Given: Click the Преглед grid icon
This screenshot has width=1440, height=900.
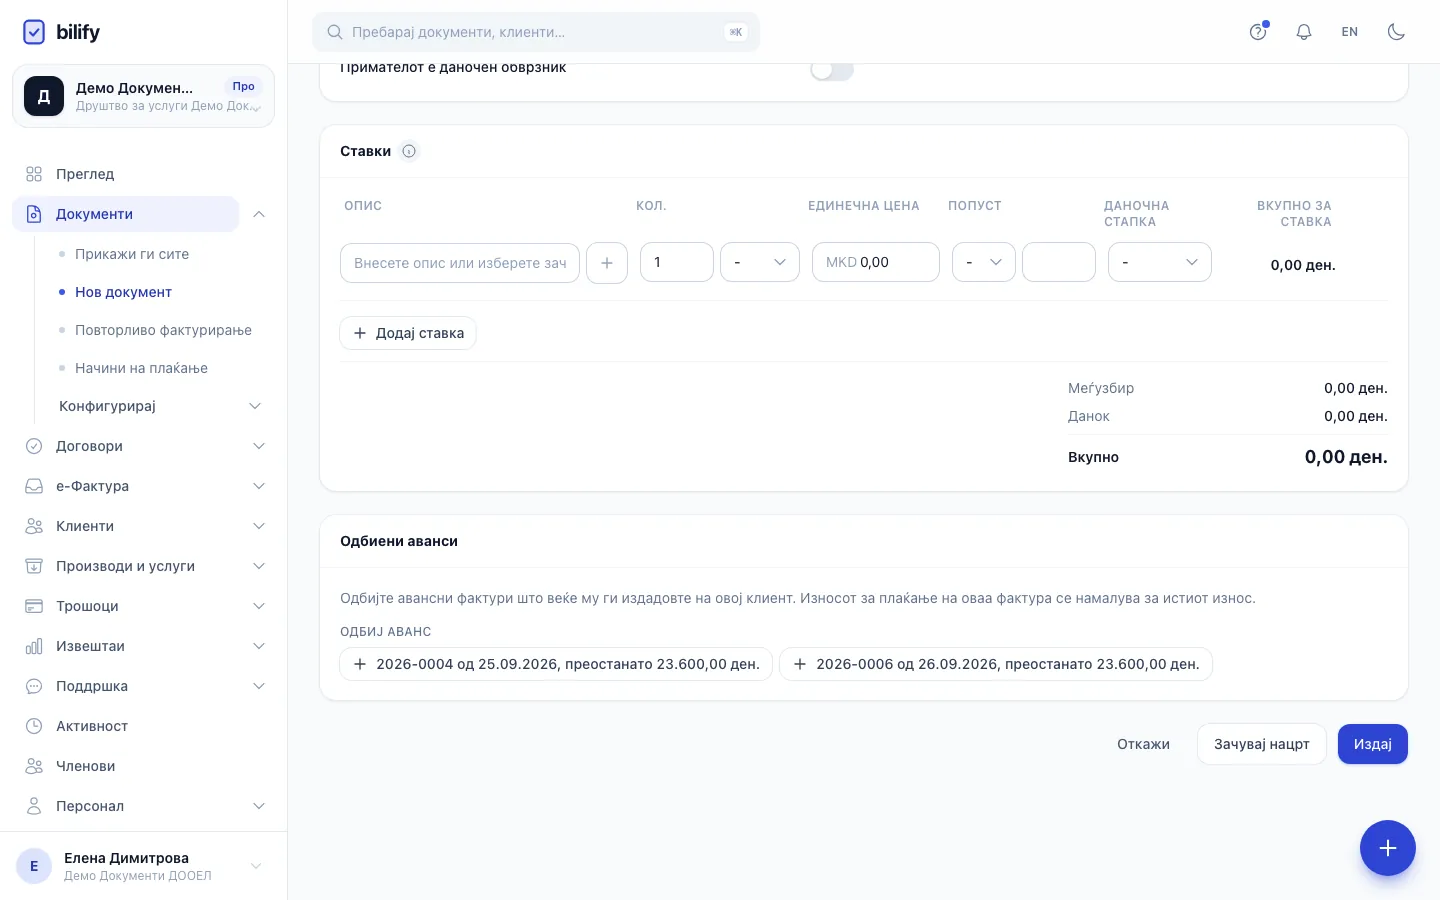Looking at the screenshot, I should pos(34,174).
